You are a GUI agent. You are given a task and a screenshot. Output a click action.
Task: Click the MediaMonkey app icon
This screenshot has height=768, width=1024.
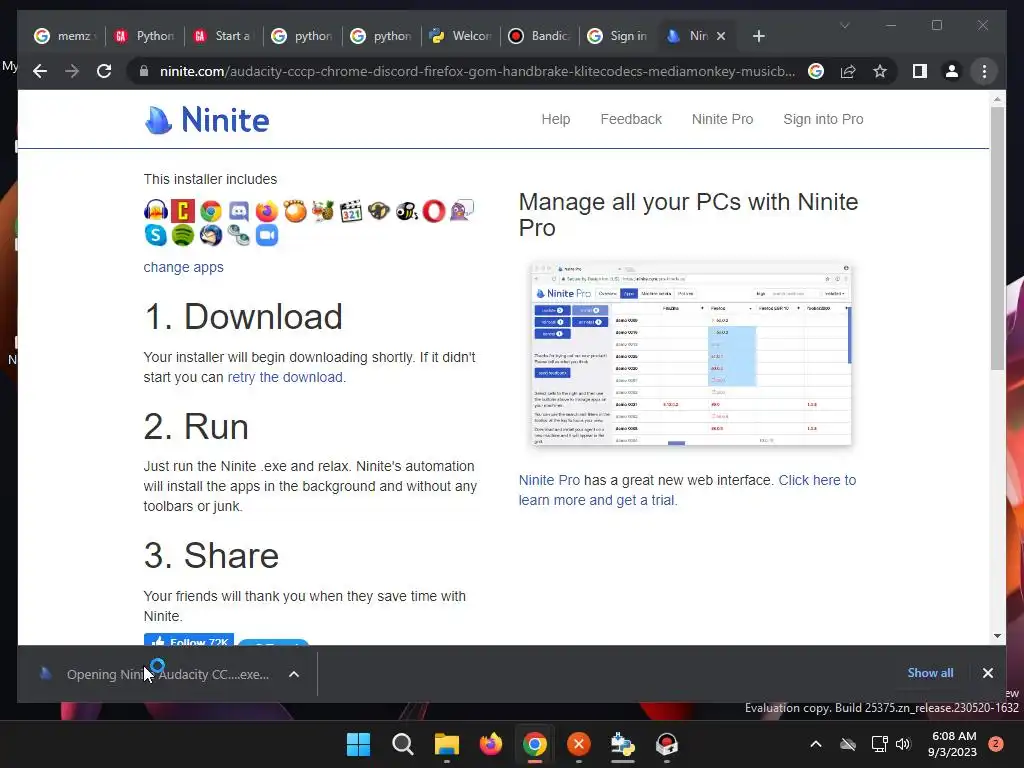tap(379, 210)
